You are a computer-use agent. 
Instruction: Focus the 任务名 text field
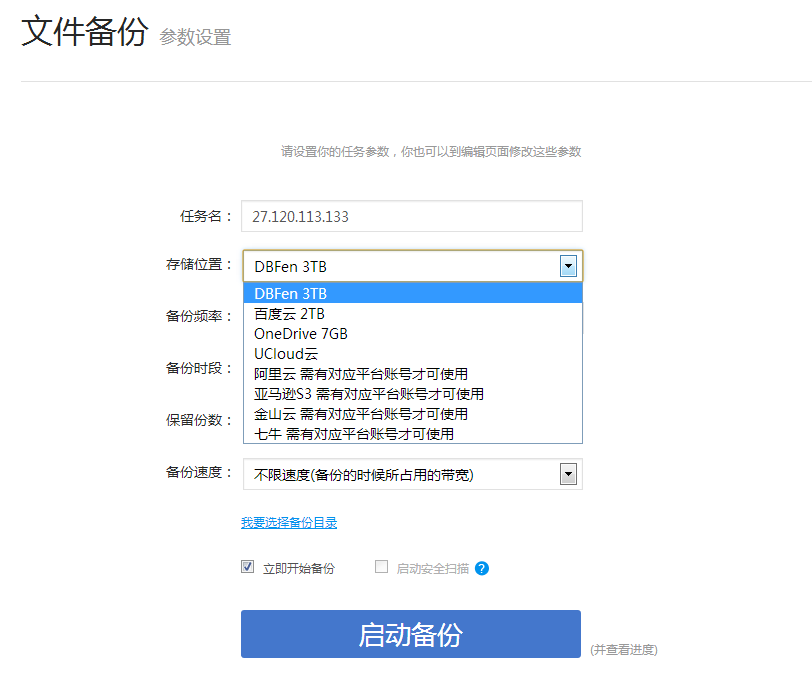[x=411, y=216]
